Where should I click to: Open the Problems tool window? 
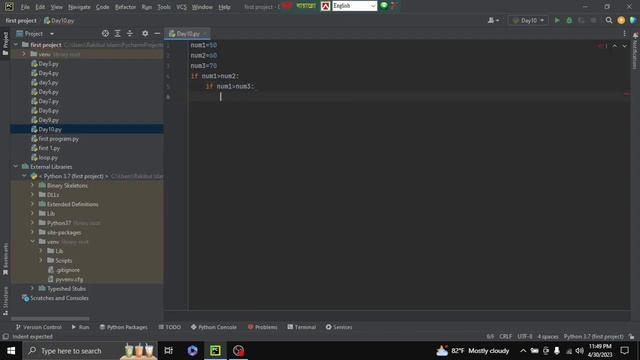click(262, 327)
